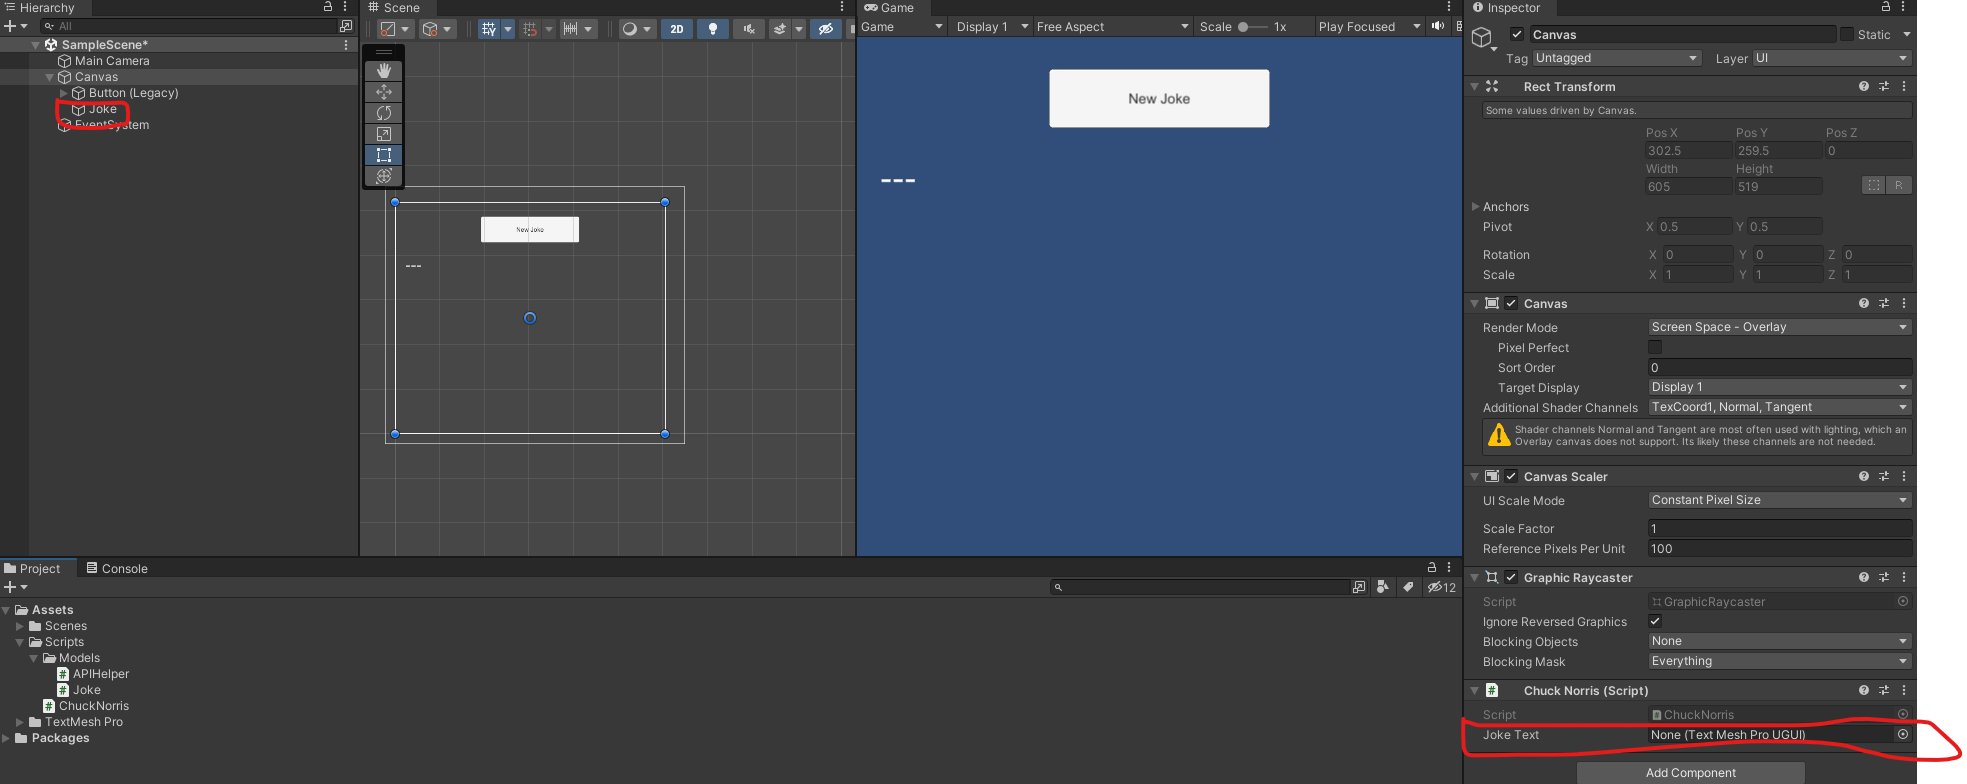Image resolution: width=1967 pixels, height=784 pixels.
Task: Toggle 2D view mode in Scene
Action: coord(677,29)
